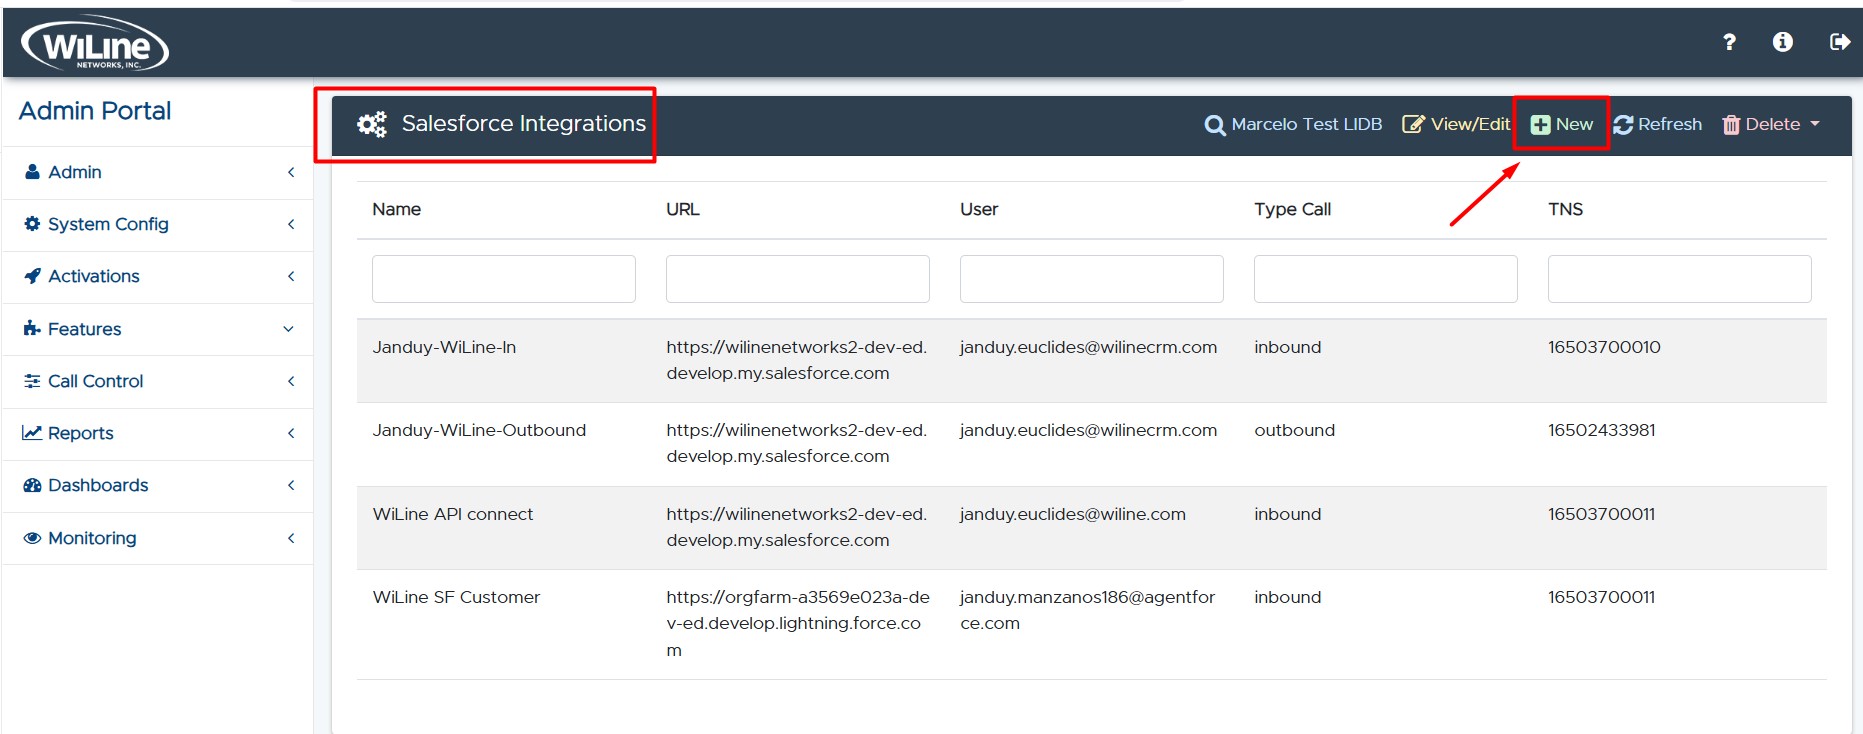This screenshot has height=734, width=1863.
Task: Open System Config in sidebar
Action: 107,224
